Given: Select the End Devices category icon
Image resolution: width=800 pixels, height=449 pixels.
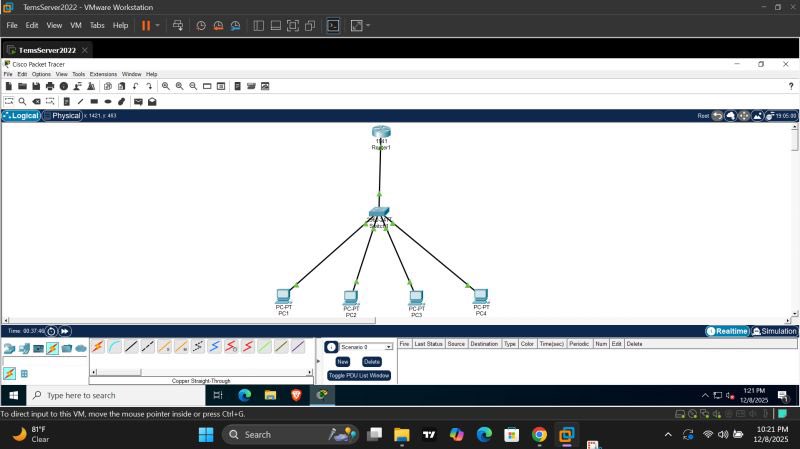Looking at the screenshot, I should pos(23,348).
